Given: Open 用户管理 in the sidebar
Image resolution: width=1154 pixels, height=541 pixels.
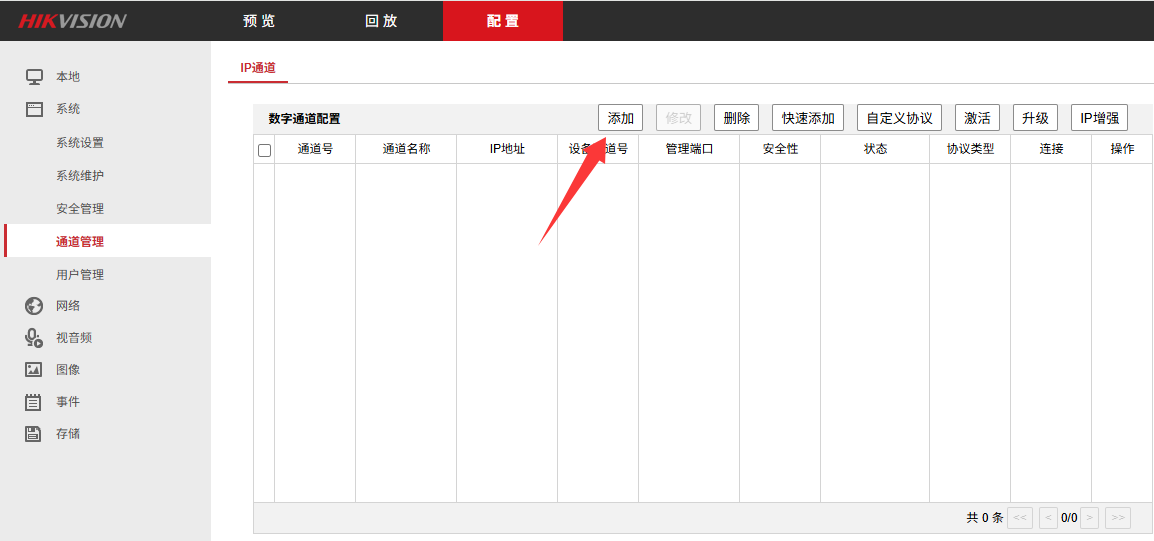Looking at the screenshot, I should 80,275.
